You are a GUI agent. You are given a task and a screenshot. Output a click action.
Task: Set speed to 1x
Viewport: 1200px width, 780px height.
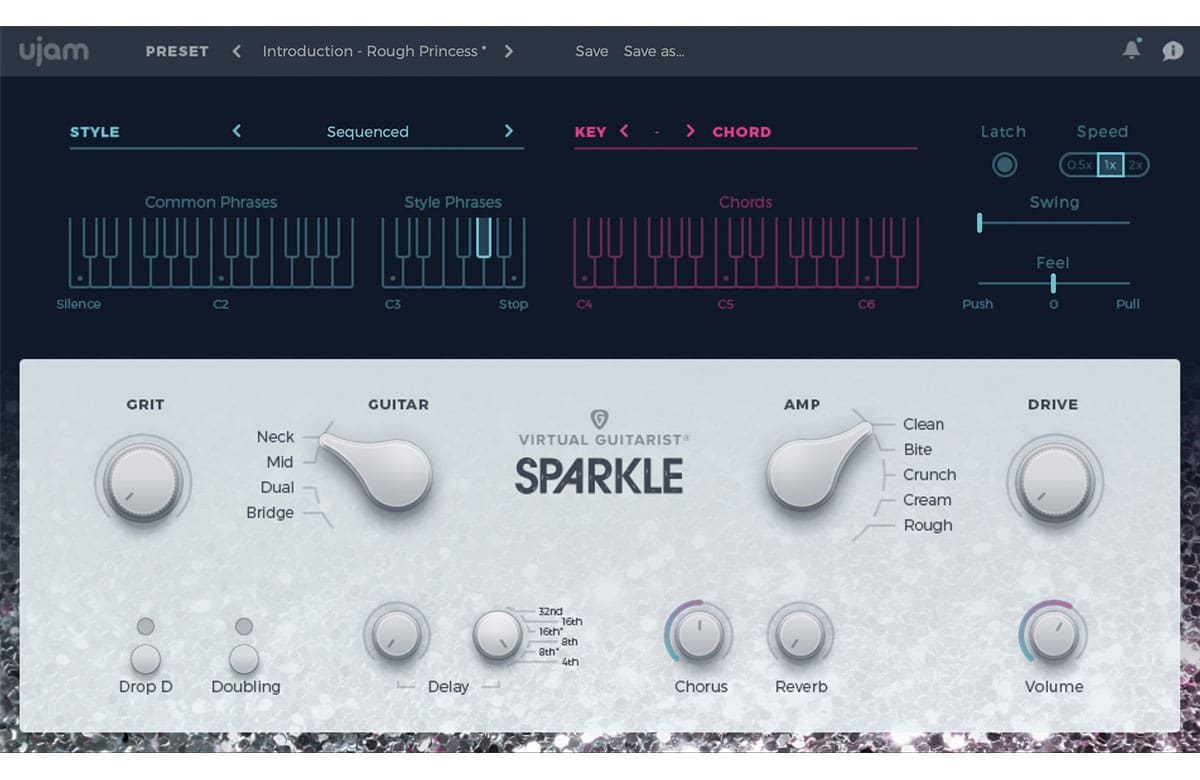click(x=1110, y=165)
